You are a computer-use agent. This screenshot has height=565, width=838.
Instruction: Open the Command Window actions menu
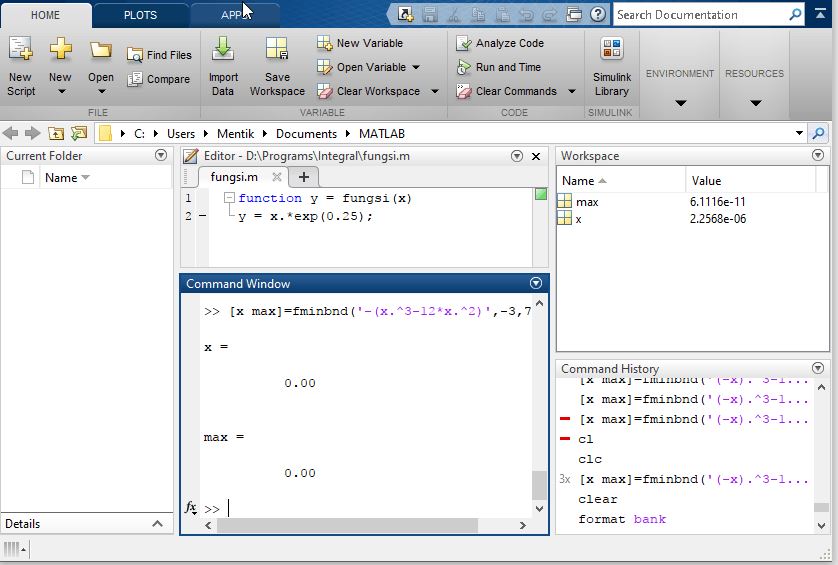536,284
